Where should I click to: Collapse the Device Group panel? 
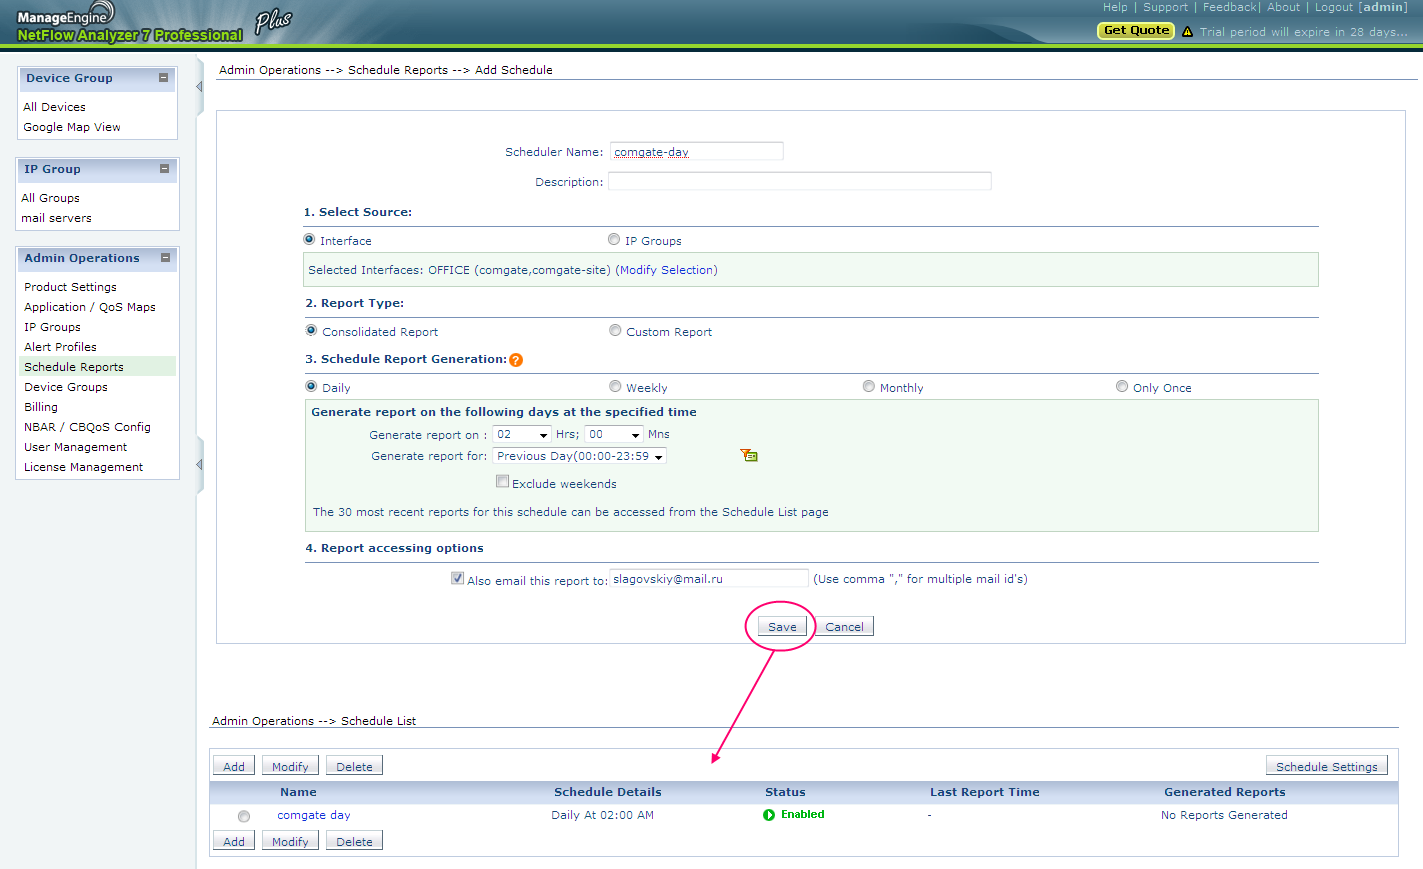coord(163,78)
